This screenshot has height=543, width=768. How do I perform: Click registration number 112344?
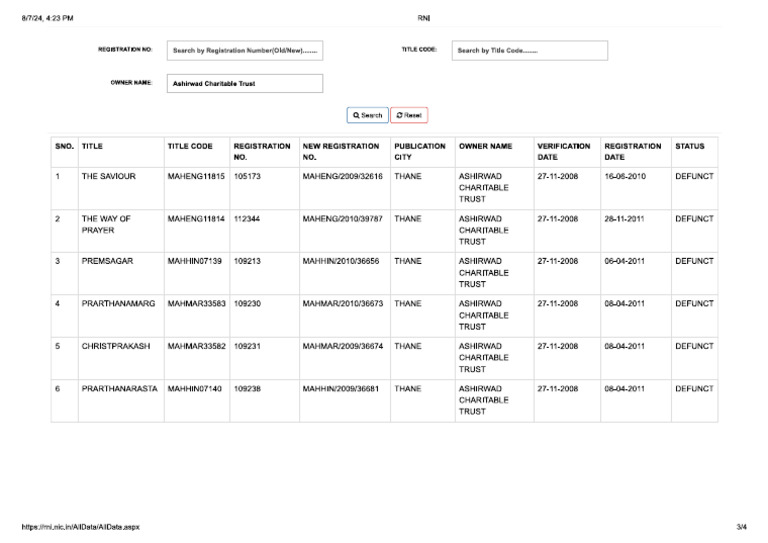[x=247, y=219]
